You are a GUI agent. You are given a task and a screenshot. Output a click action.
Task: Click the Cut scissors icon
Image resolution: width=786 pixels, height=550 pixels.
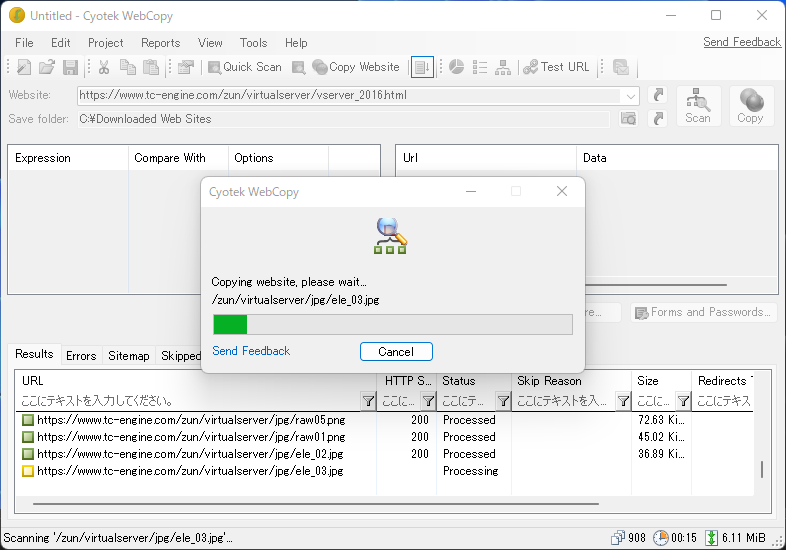104,67
